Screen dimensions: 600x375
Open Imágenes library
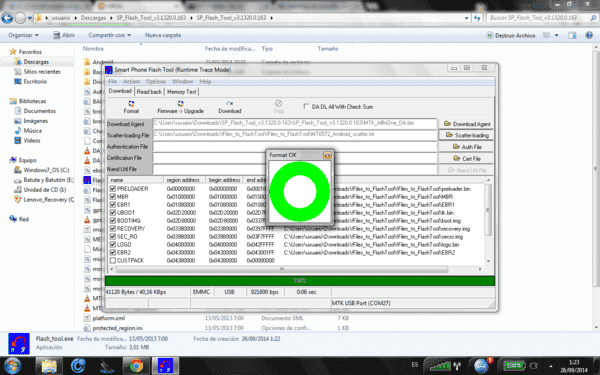click(x=31, y=121)
